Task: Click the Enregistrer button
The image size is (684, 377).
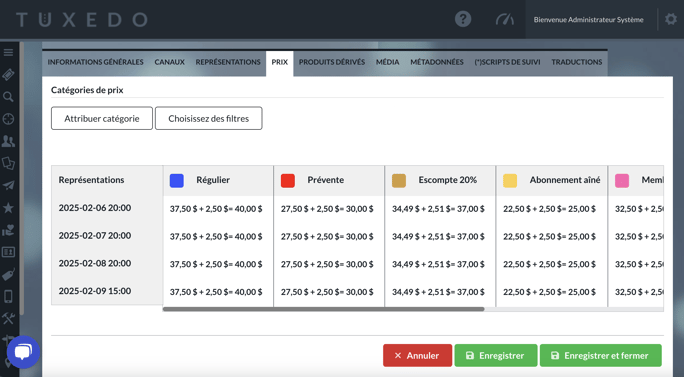Action: coord(496,356)
